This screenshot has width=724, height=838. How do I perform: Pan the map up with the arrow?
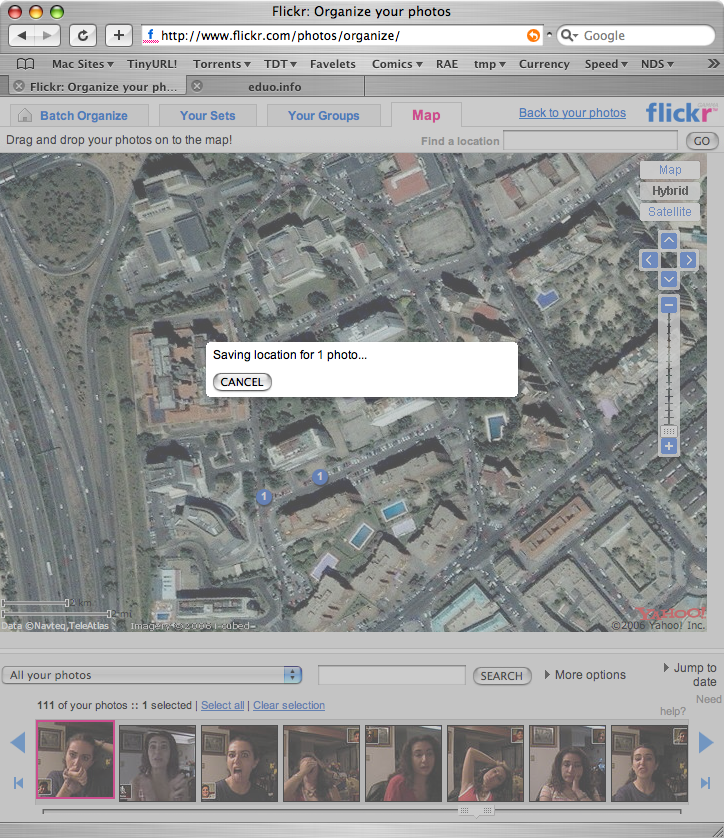(x=668, y=240)
